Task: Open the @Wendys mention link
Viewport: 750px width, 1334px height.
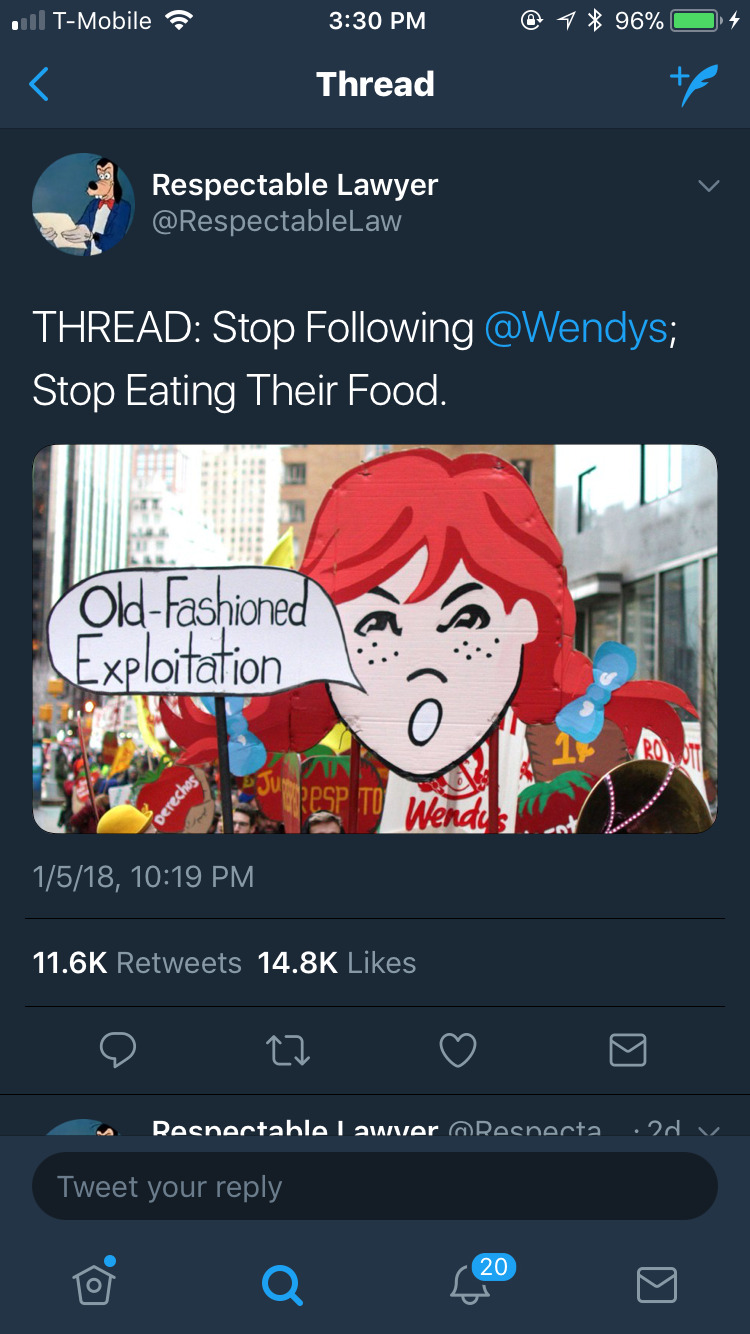Action: point(576,328)
